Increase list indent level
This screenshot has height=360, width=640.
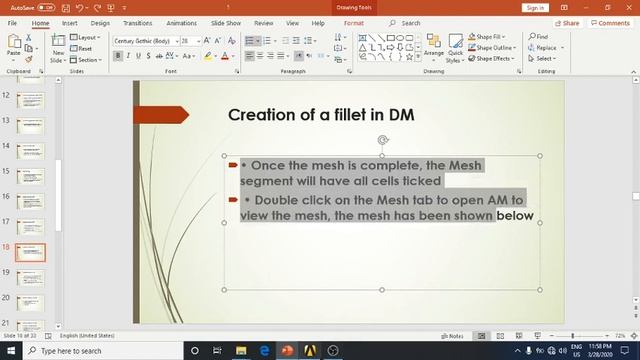point(296,40)
